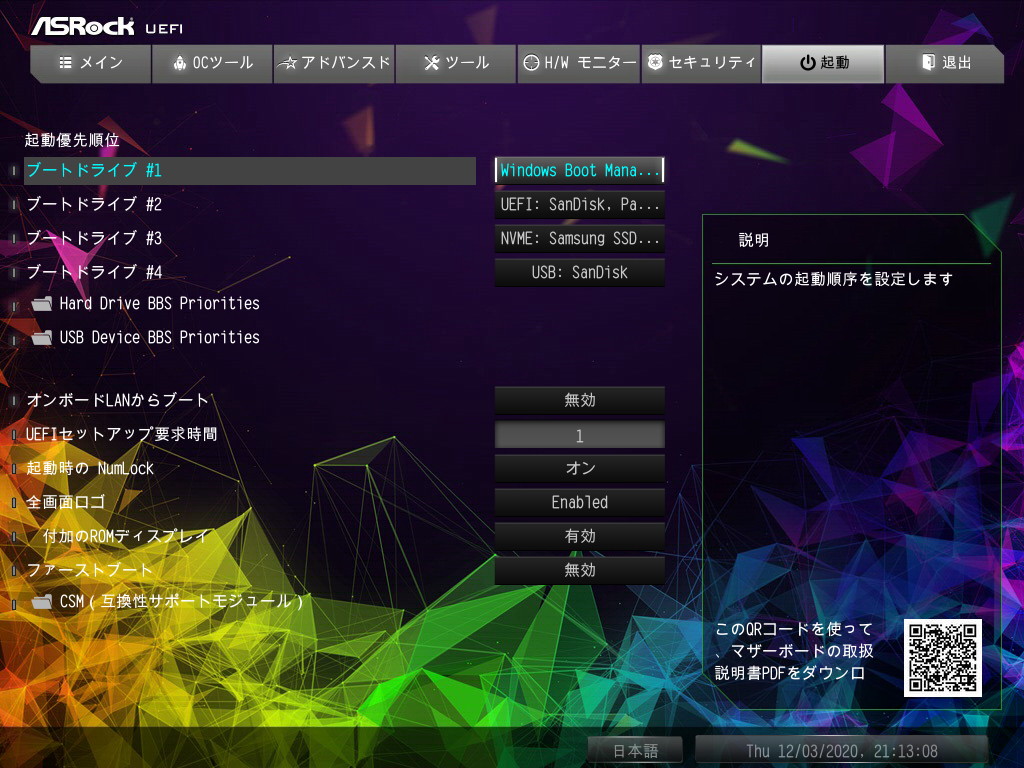The image size is (1024, 768).
Task: Select the ファーストブート label
Action: pyautogui.click(x=89, y=570)
